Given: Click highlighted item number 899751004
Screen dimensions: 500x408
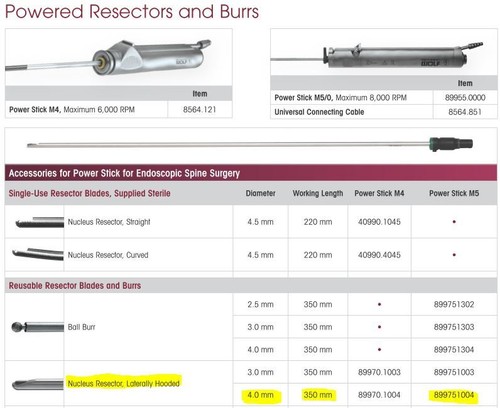Looking at the screenshot, I should (454, 395).
